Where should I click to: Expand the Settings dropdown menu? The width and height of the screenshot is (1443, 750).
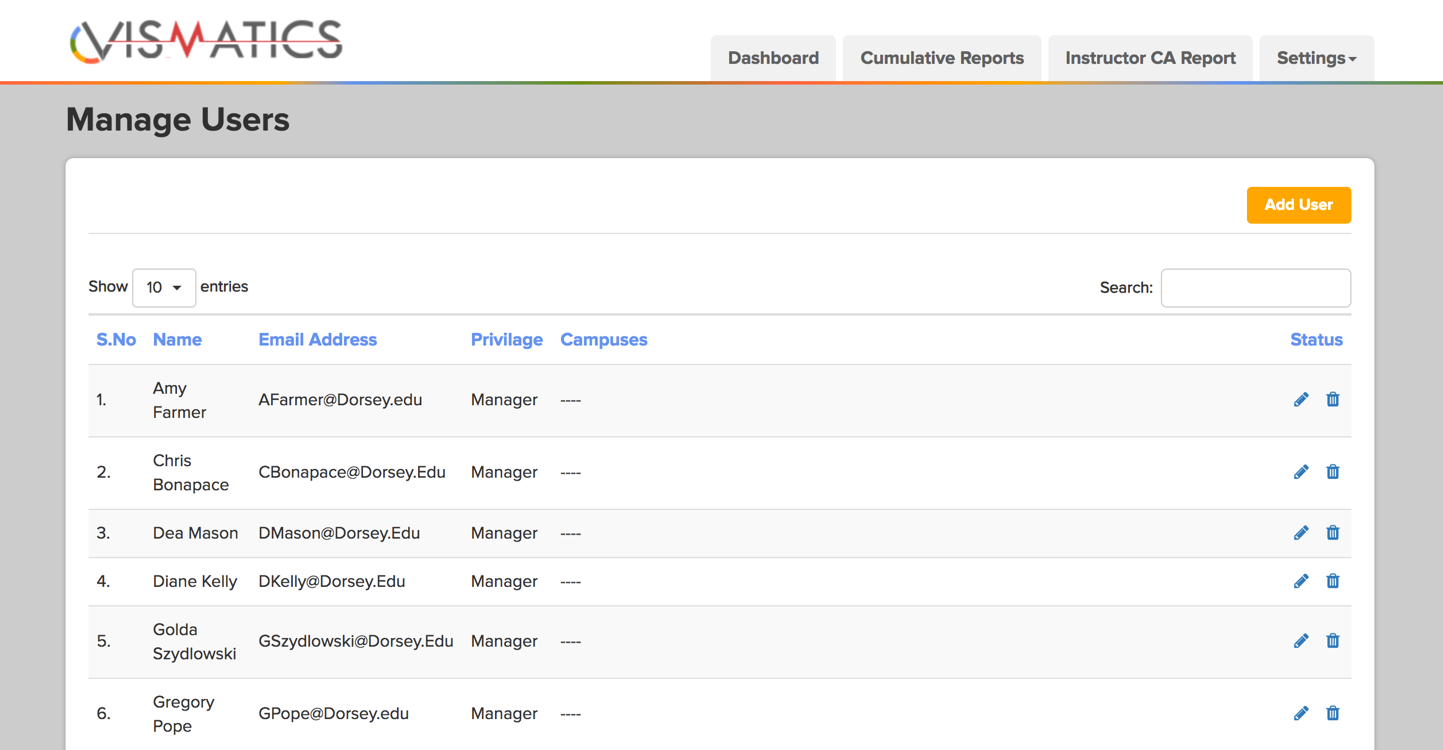[x=1316, y=58]
